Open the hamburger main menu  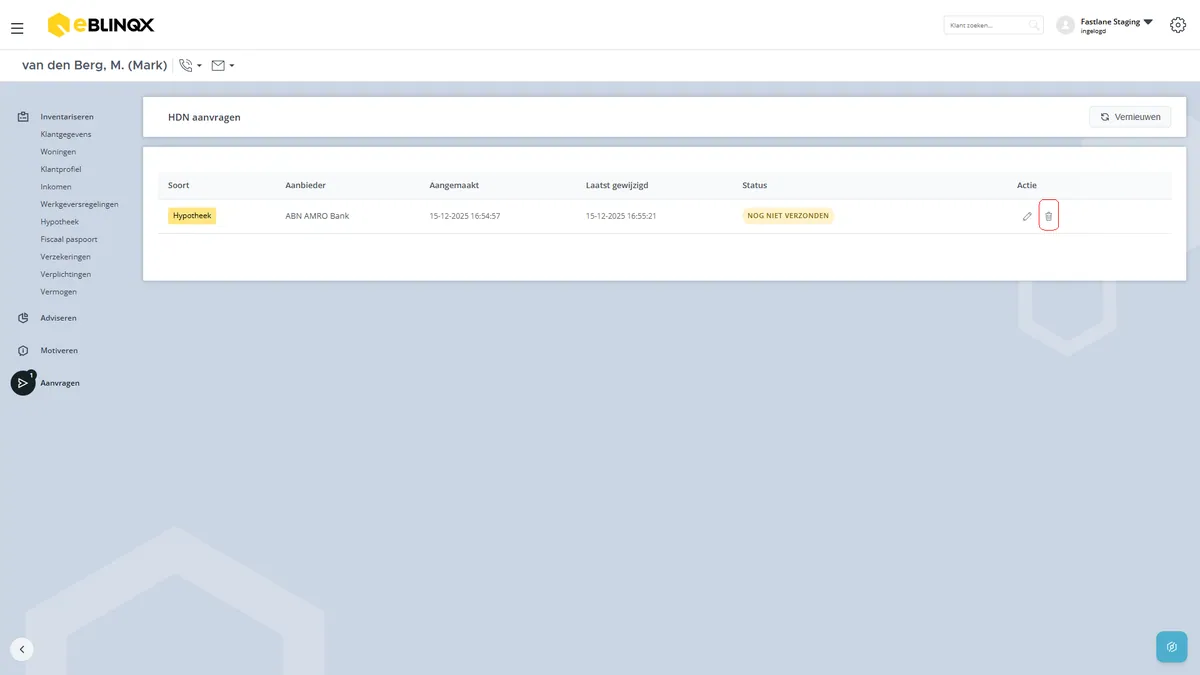(17, 28)
